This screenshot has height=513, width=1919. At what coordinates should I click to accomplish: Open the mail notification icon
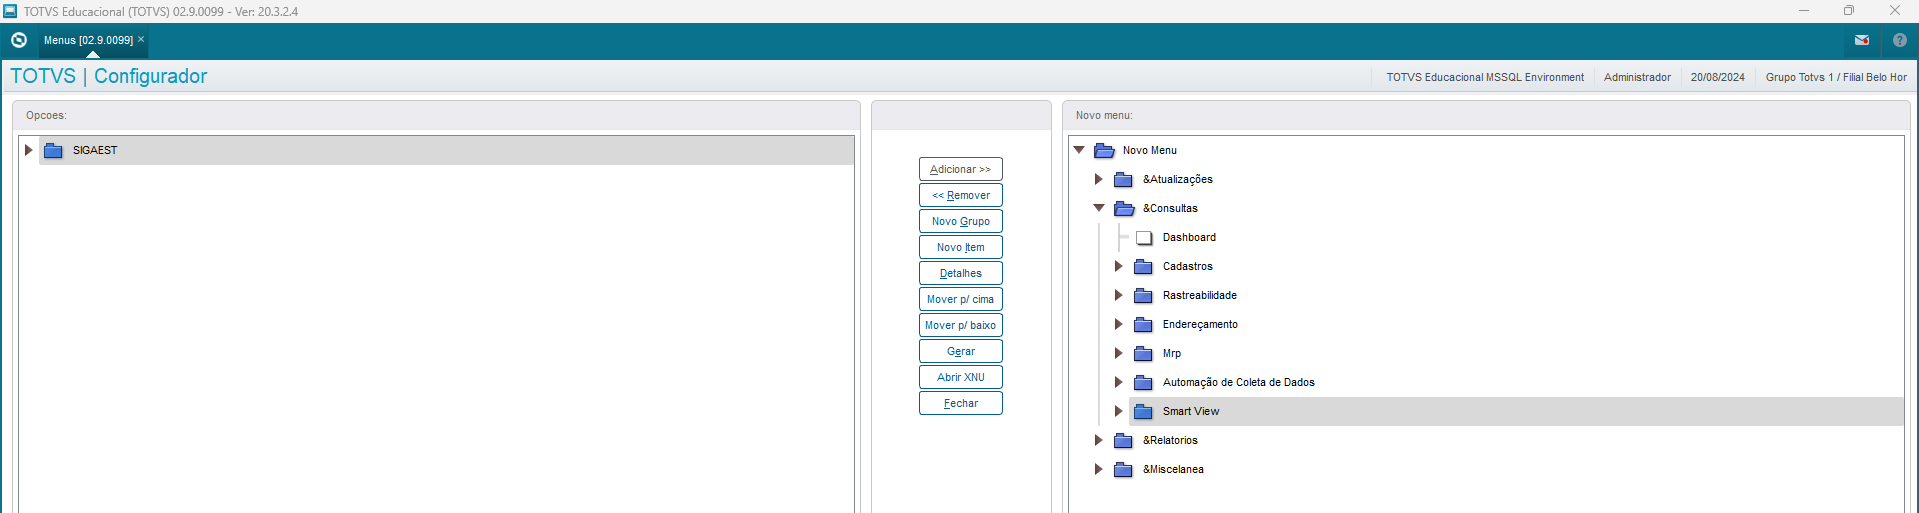click(x=1862, y=40)
